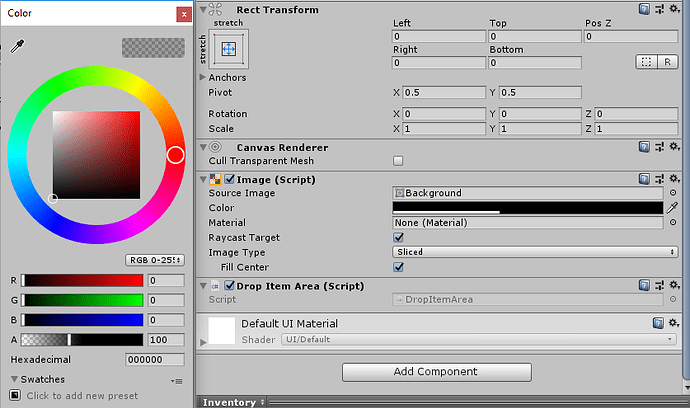
Task: Open help for Default UI Material
Action: pos(658,323)
